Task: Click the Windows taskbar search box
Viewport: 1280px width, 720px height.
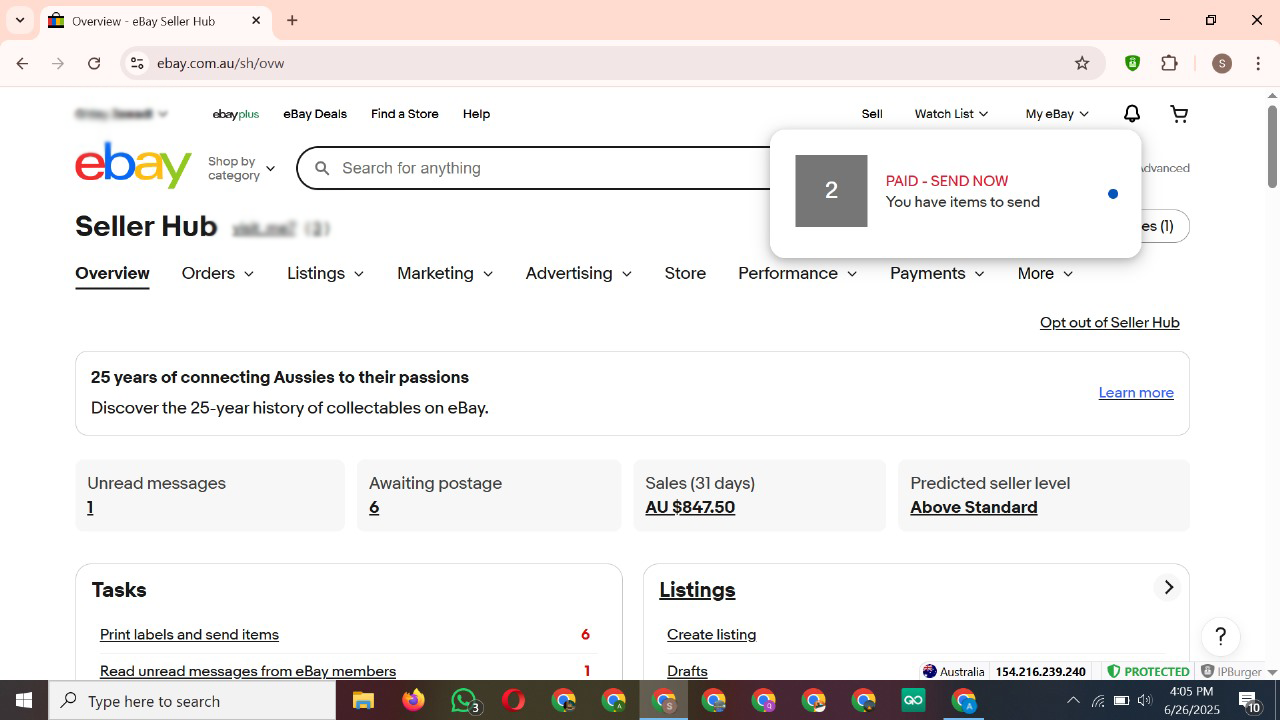Action: [192, 701]
